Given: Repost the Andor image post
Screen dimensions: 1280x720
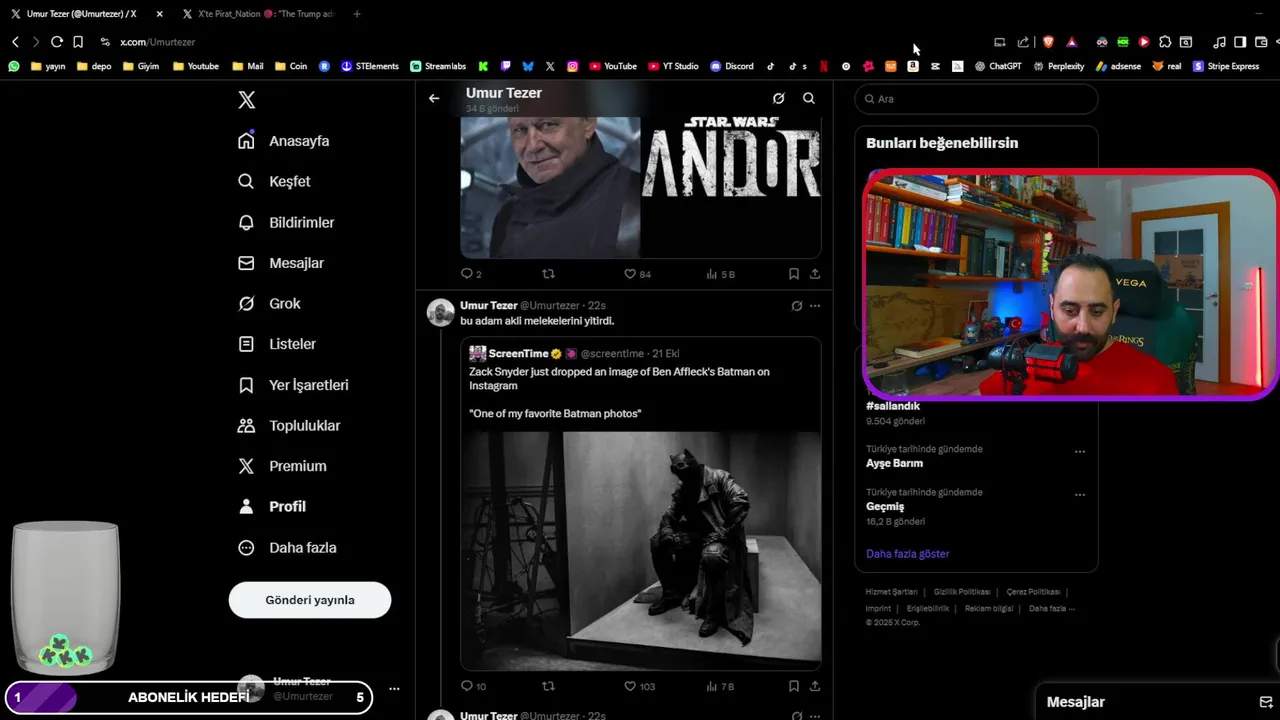Looking at the screenshot, I should 548,274.
